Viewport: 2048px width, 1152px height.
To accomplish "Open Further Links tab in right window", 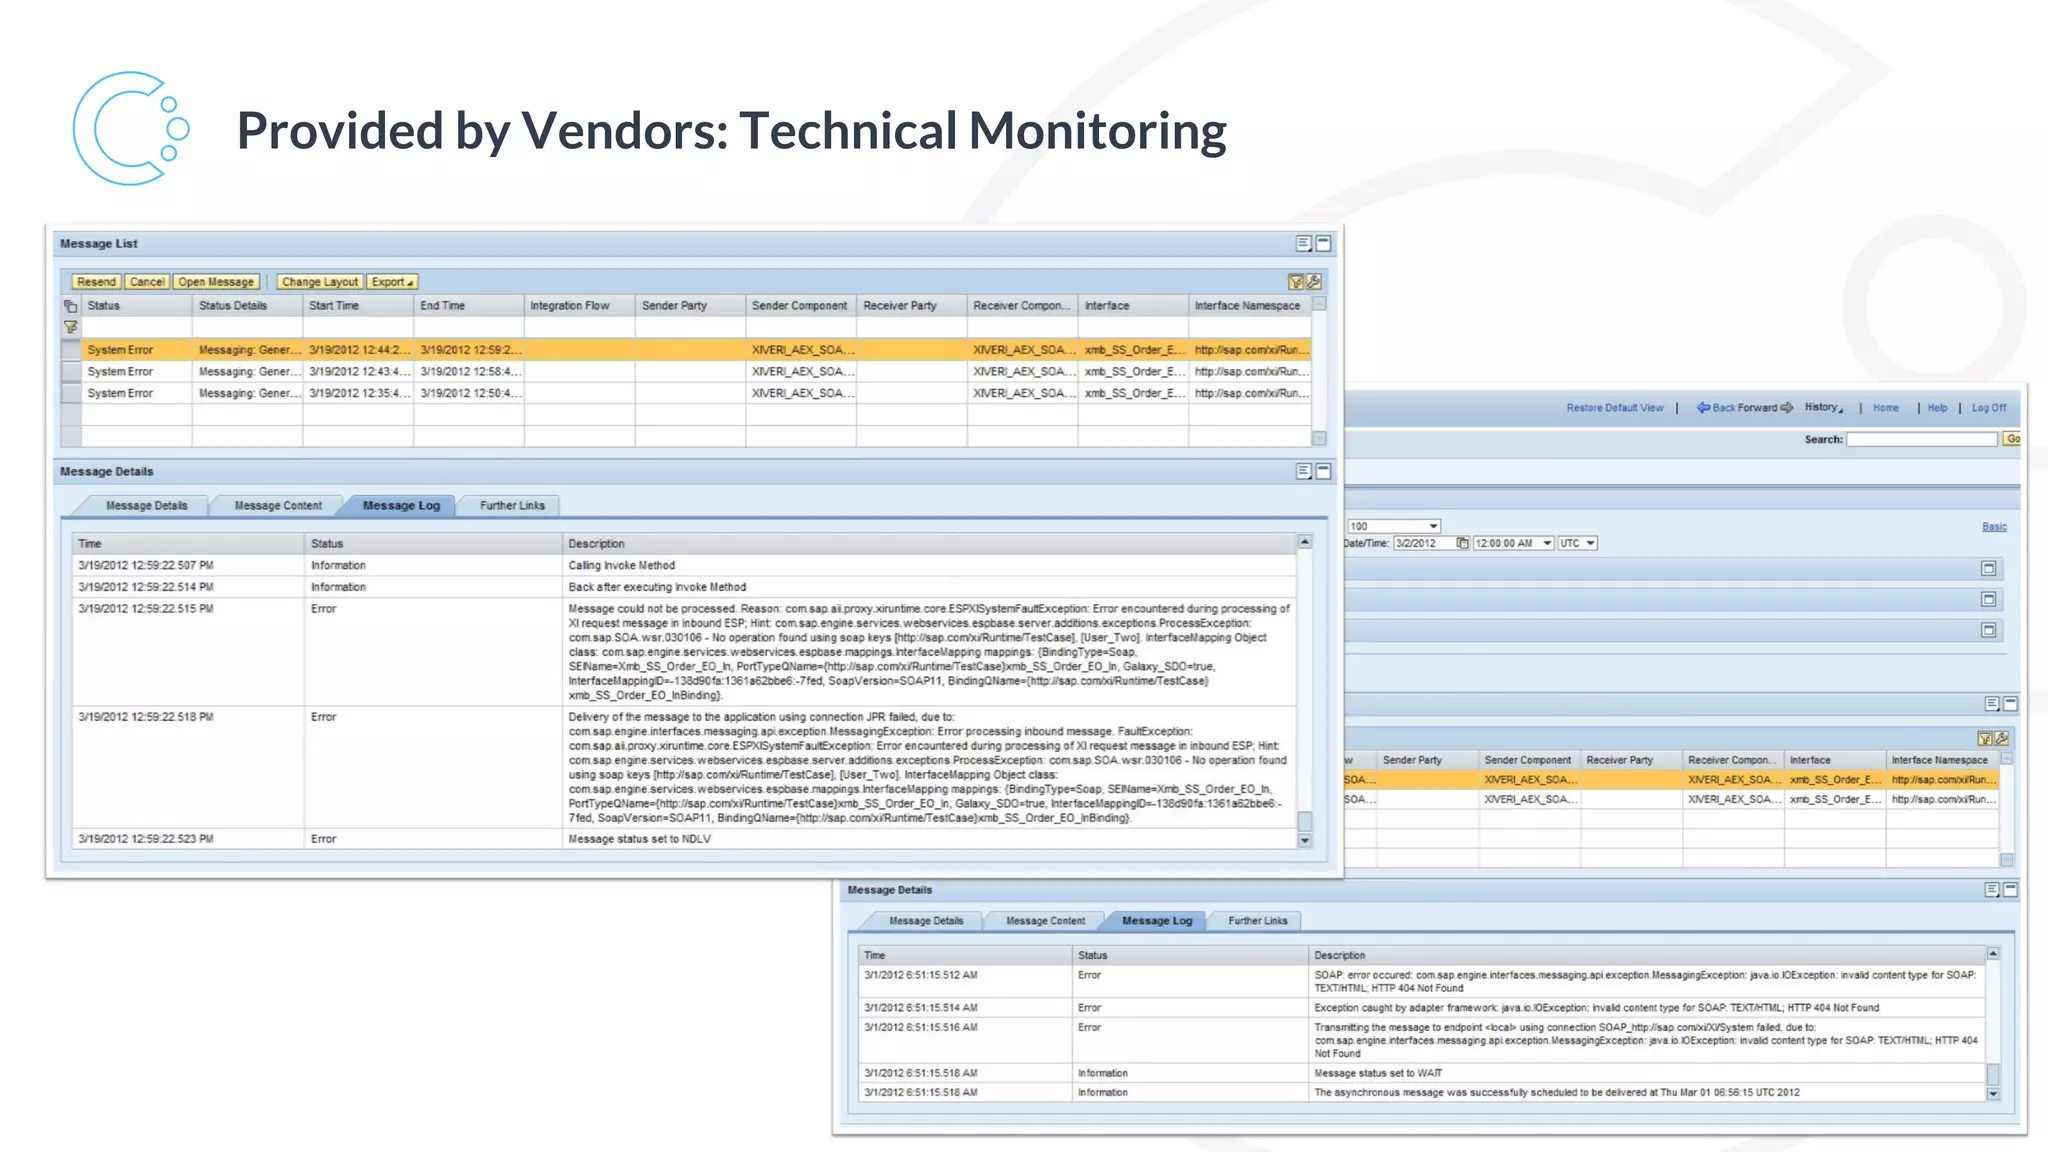I will (1257, 921).
